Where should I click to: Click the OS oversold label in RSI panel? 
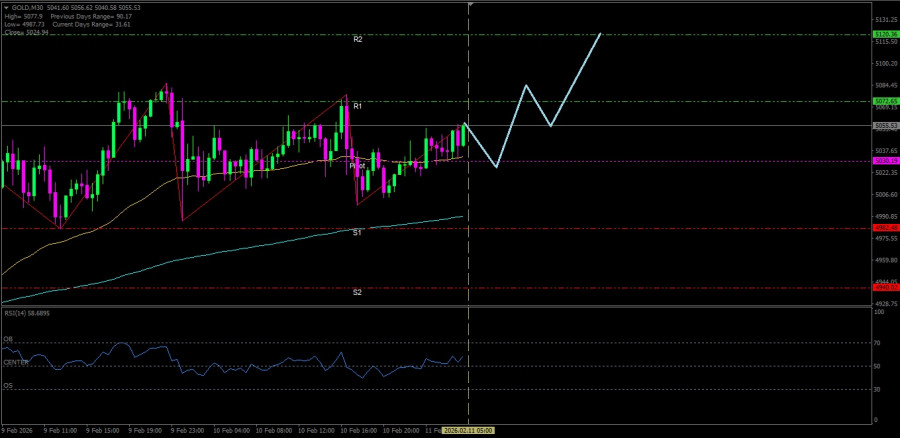tap(8, 386)
